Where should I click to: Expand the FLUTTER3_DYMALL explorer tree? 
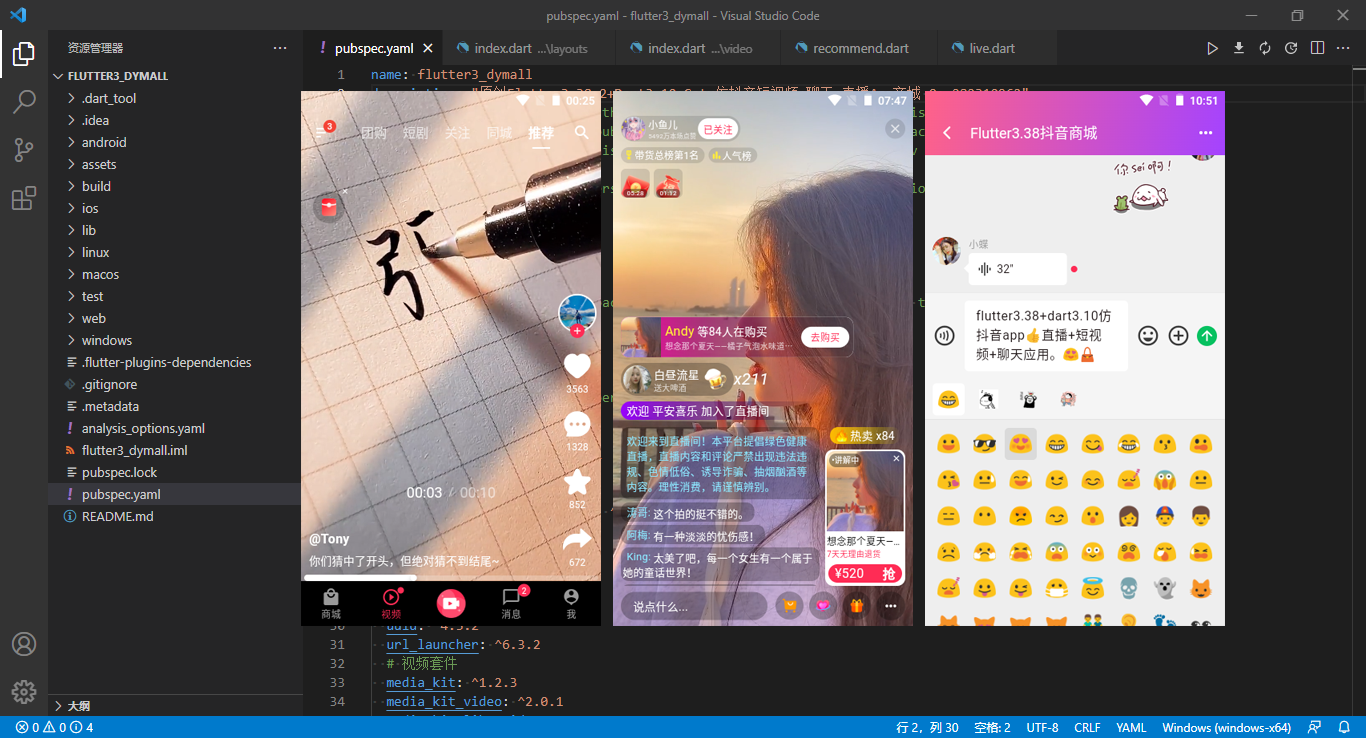click(x=113, y=75)
